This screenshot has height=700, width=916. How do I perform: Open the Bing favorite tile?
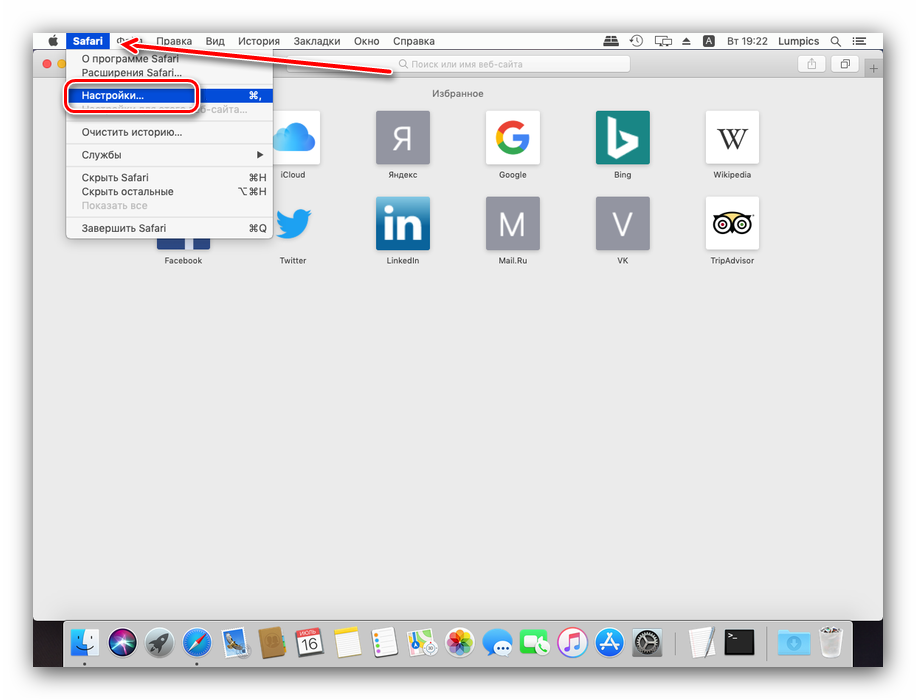(622, 138)
